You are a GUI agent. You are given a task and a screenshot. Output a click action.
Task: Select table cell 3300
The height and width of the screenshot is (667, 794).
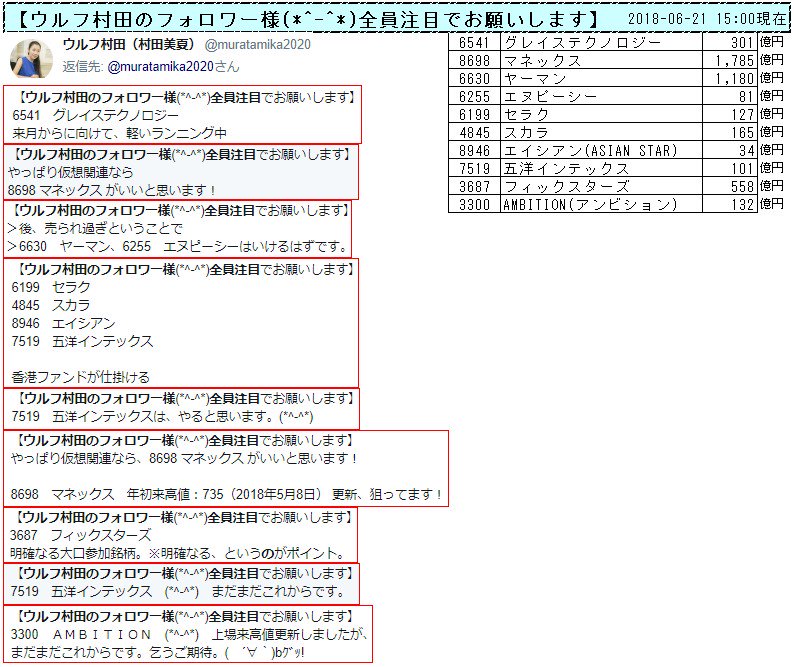click(474, 204)
